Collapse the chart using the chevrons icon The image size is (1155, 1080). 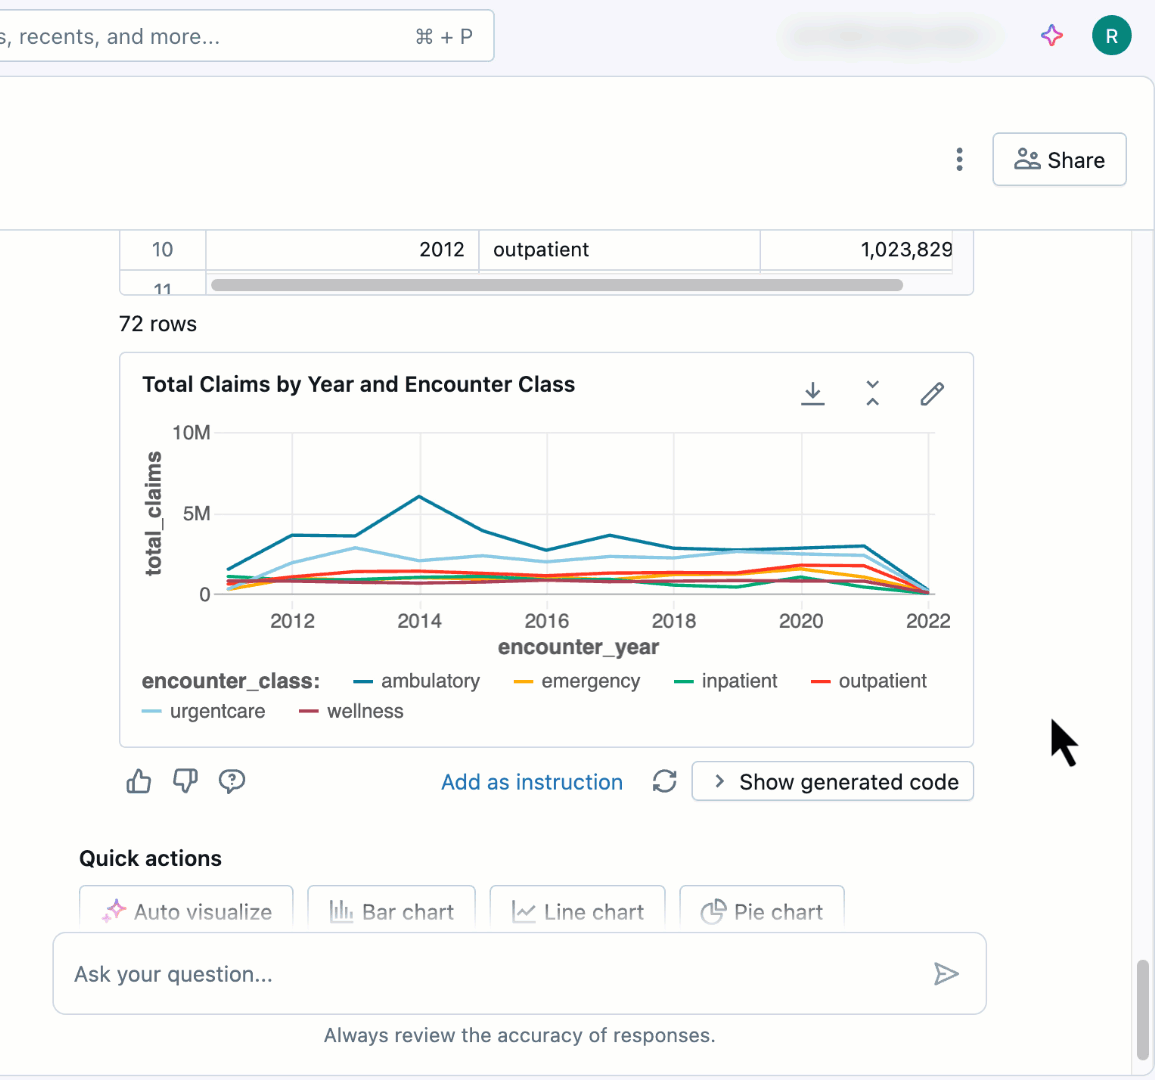pyautogui.click(x=872, y=393)
